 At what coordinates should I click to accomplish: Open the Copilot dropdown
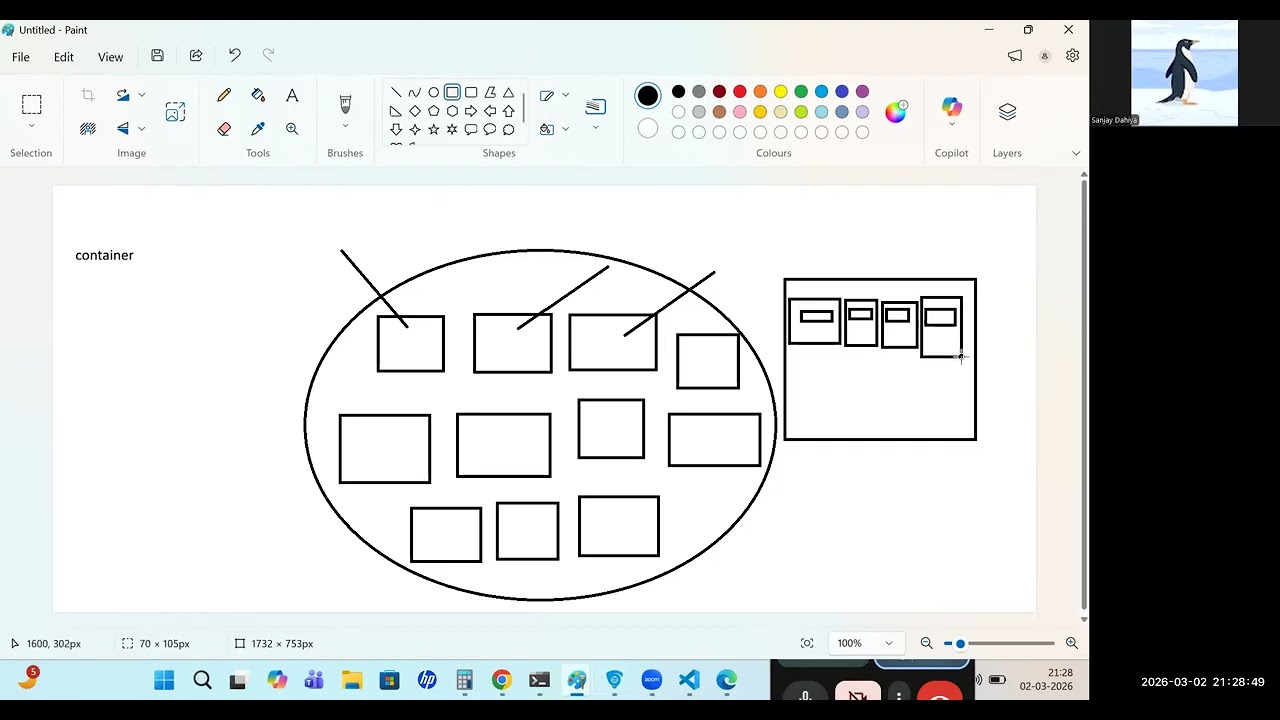(951, 125)
